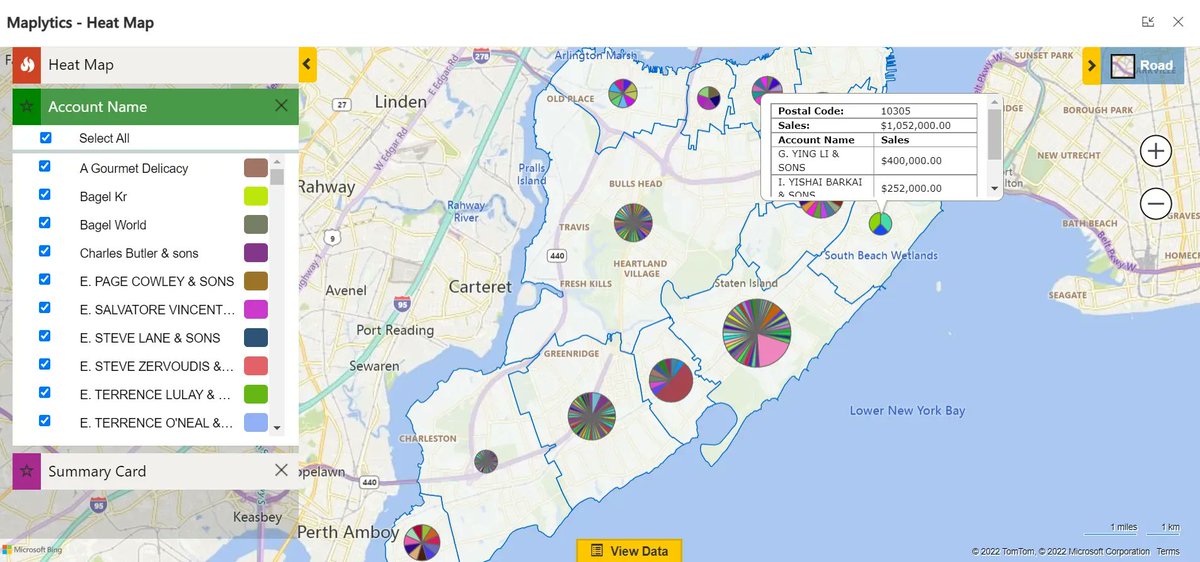Viewport: 1200px width, 562px height.
Task: Uncheck A Gourmet Delicacy account
Action: [45, 167]
